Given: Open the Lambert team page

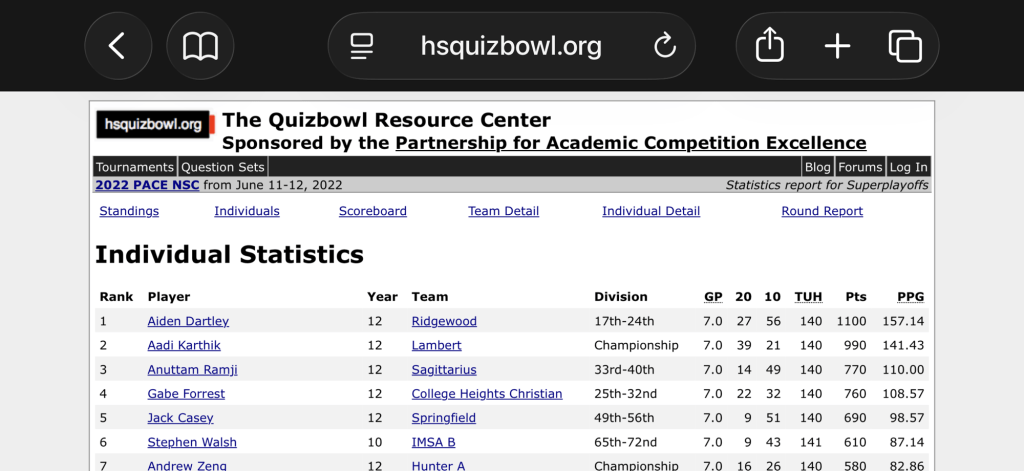Looking at the screenshot, I should [436, 345].
